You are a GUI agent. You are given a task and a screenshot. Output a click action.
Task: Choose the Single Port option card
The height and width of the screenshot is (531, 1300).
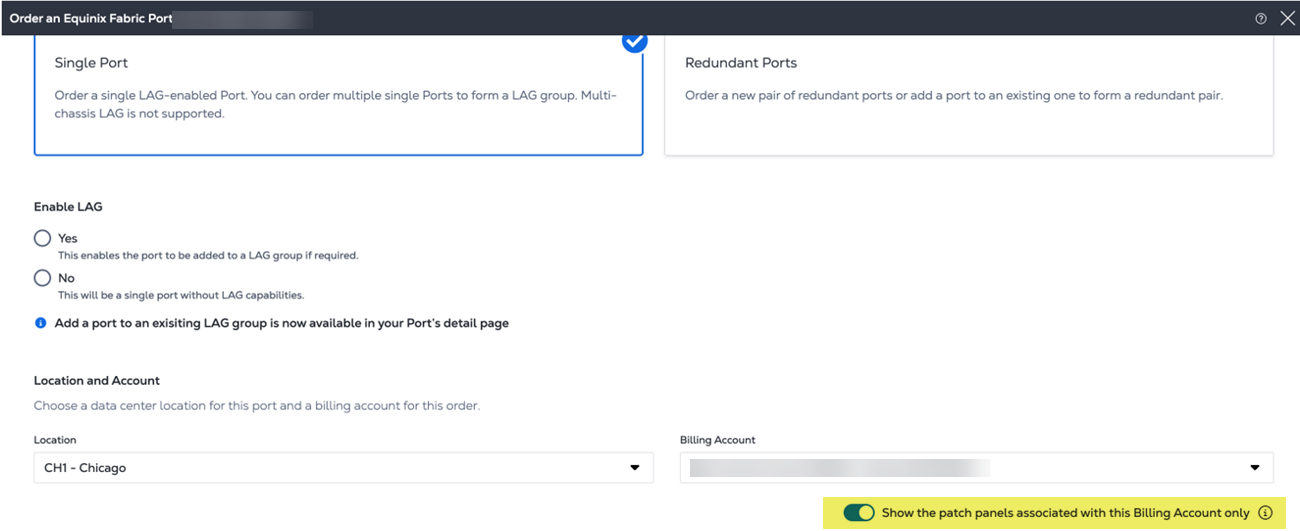338,95
